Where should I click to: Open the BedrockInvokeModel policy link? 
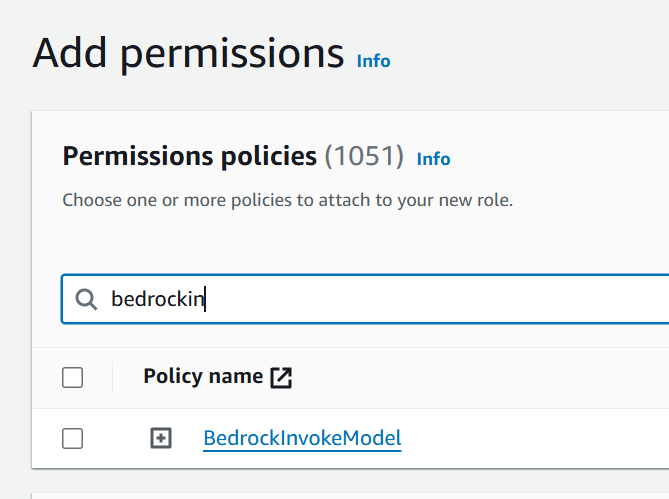(302, 438)
